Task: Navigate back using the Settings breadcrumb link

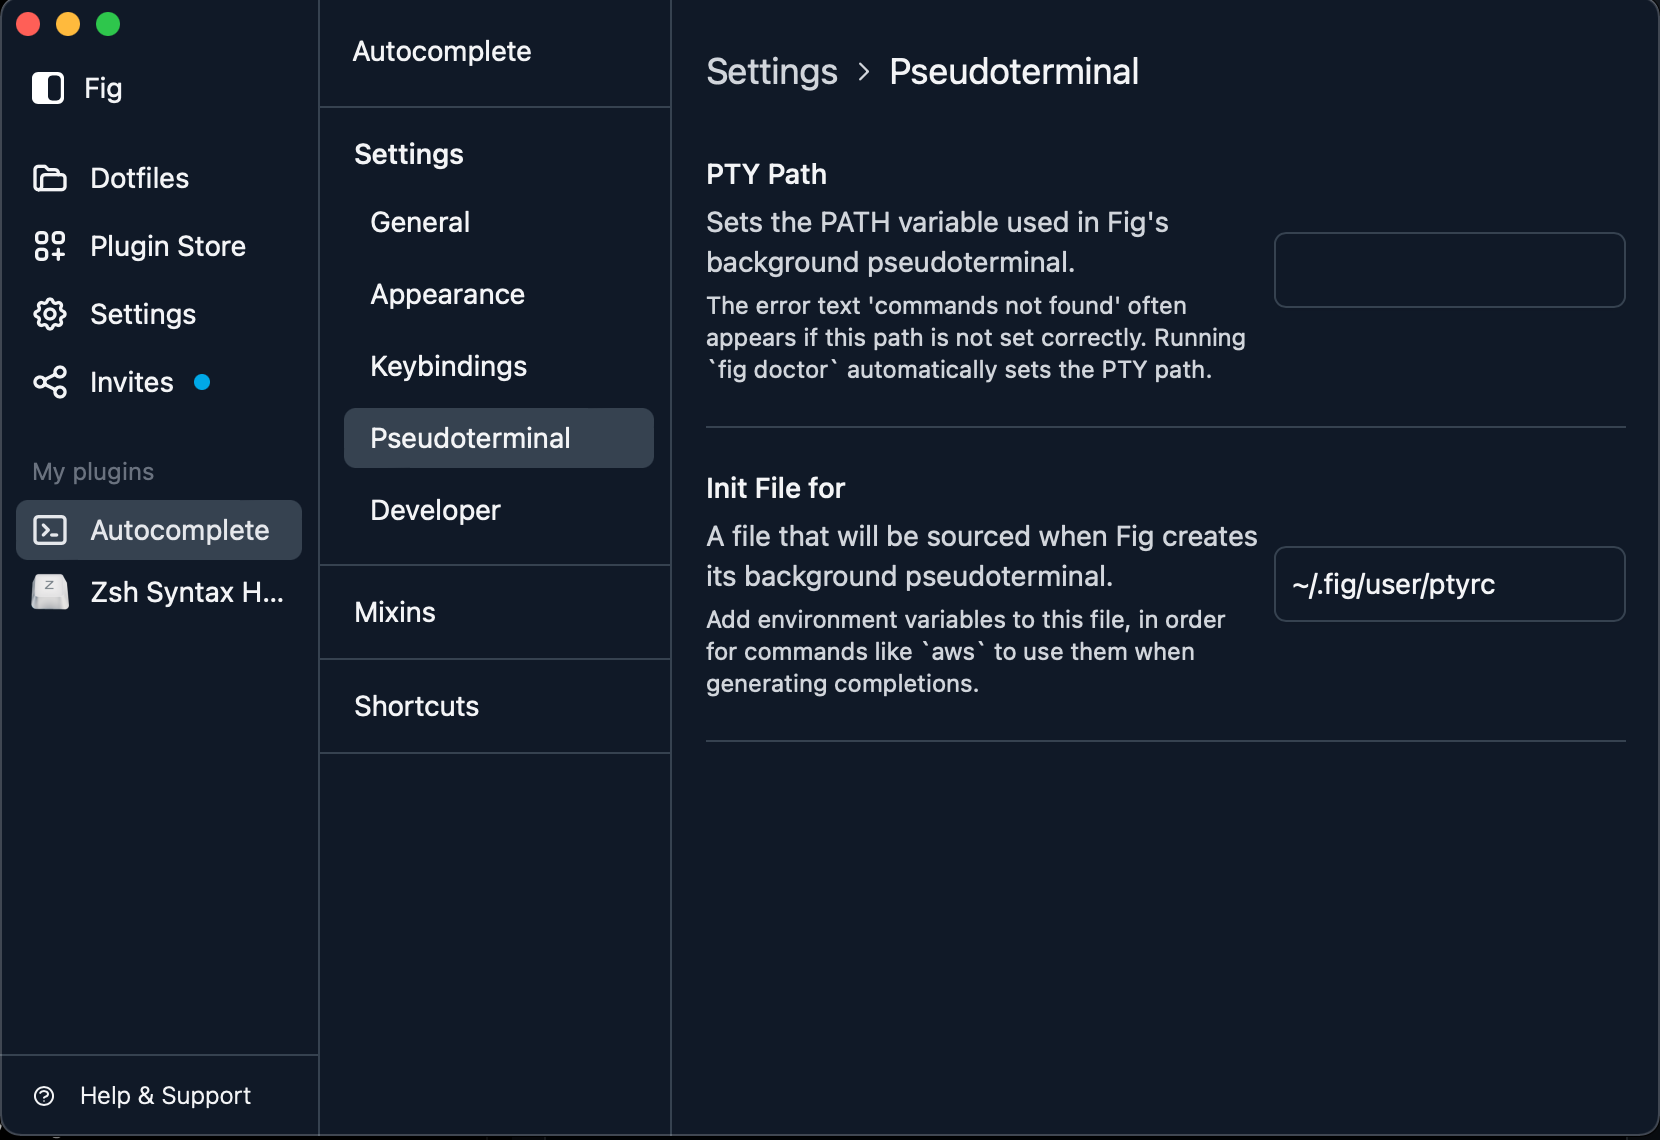Action: [x=771, y=71]
